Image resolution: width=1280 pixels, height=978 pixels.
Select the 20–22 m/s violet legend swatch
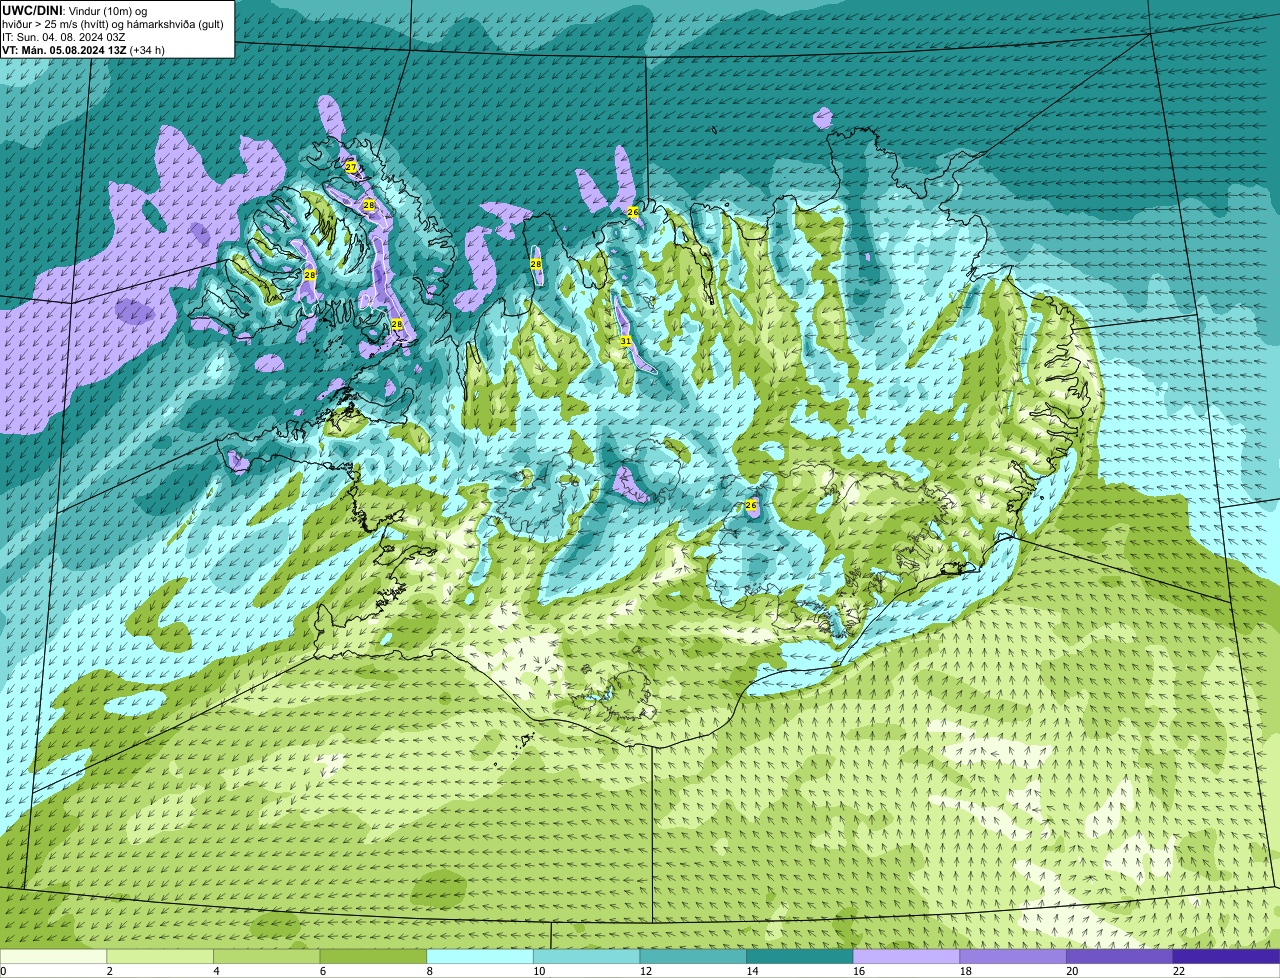(x=1120, y=956)
